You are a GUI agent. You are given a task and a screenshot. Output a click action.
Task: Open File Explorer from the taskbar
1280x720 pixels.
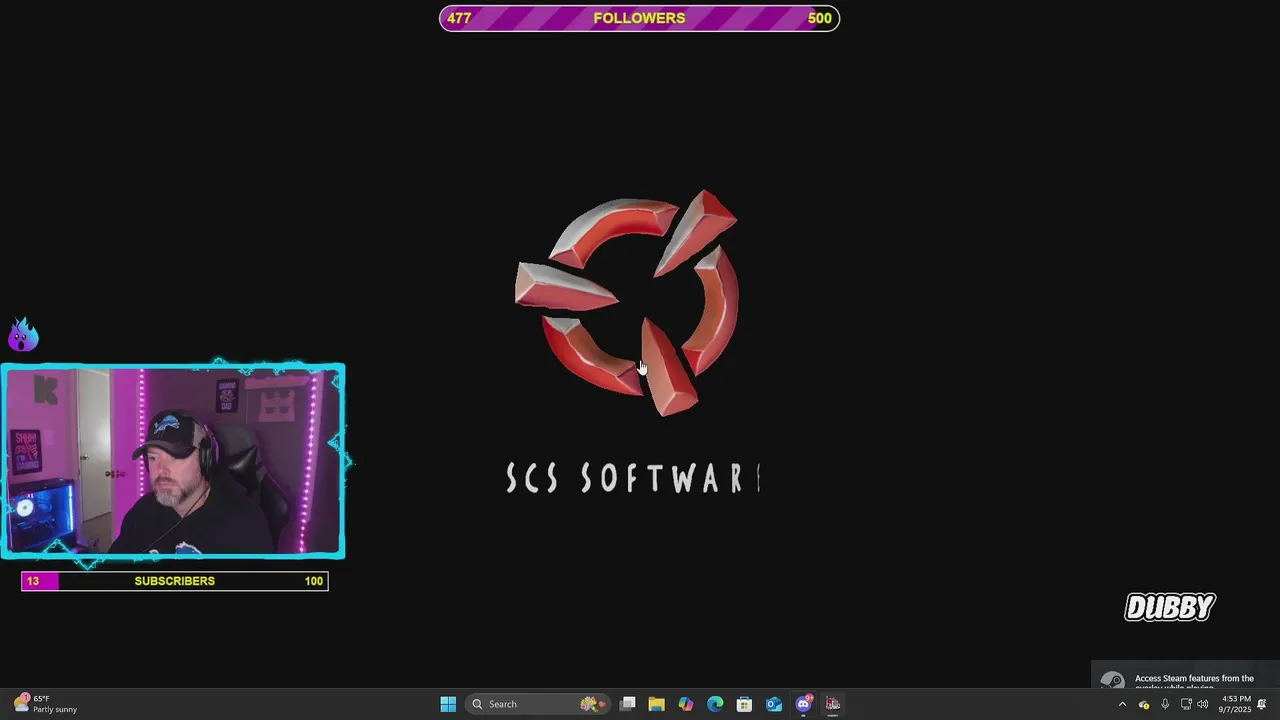tap(656, 704)
